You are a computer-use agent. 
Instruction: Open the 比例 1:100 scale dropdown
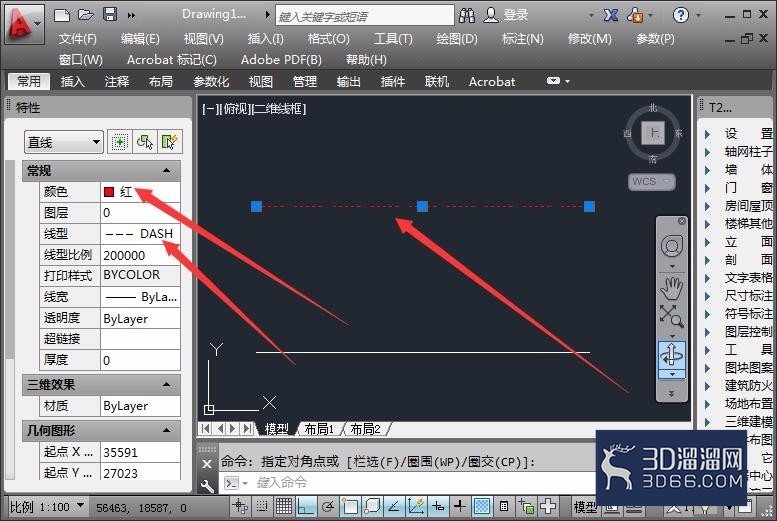(x=47, y=507)
